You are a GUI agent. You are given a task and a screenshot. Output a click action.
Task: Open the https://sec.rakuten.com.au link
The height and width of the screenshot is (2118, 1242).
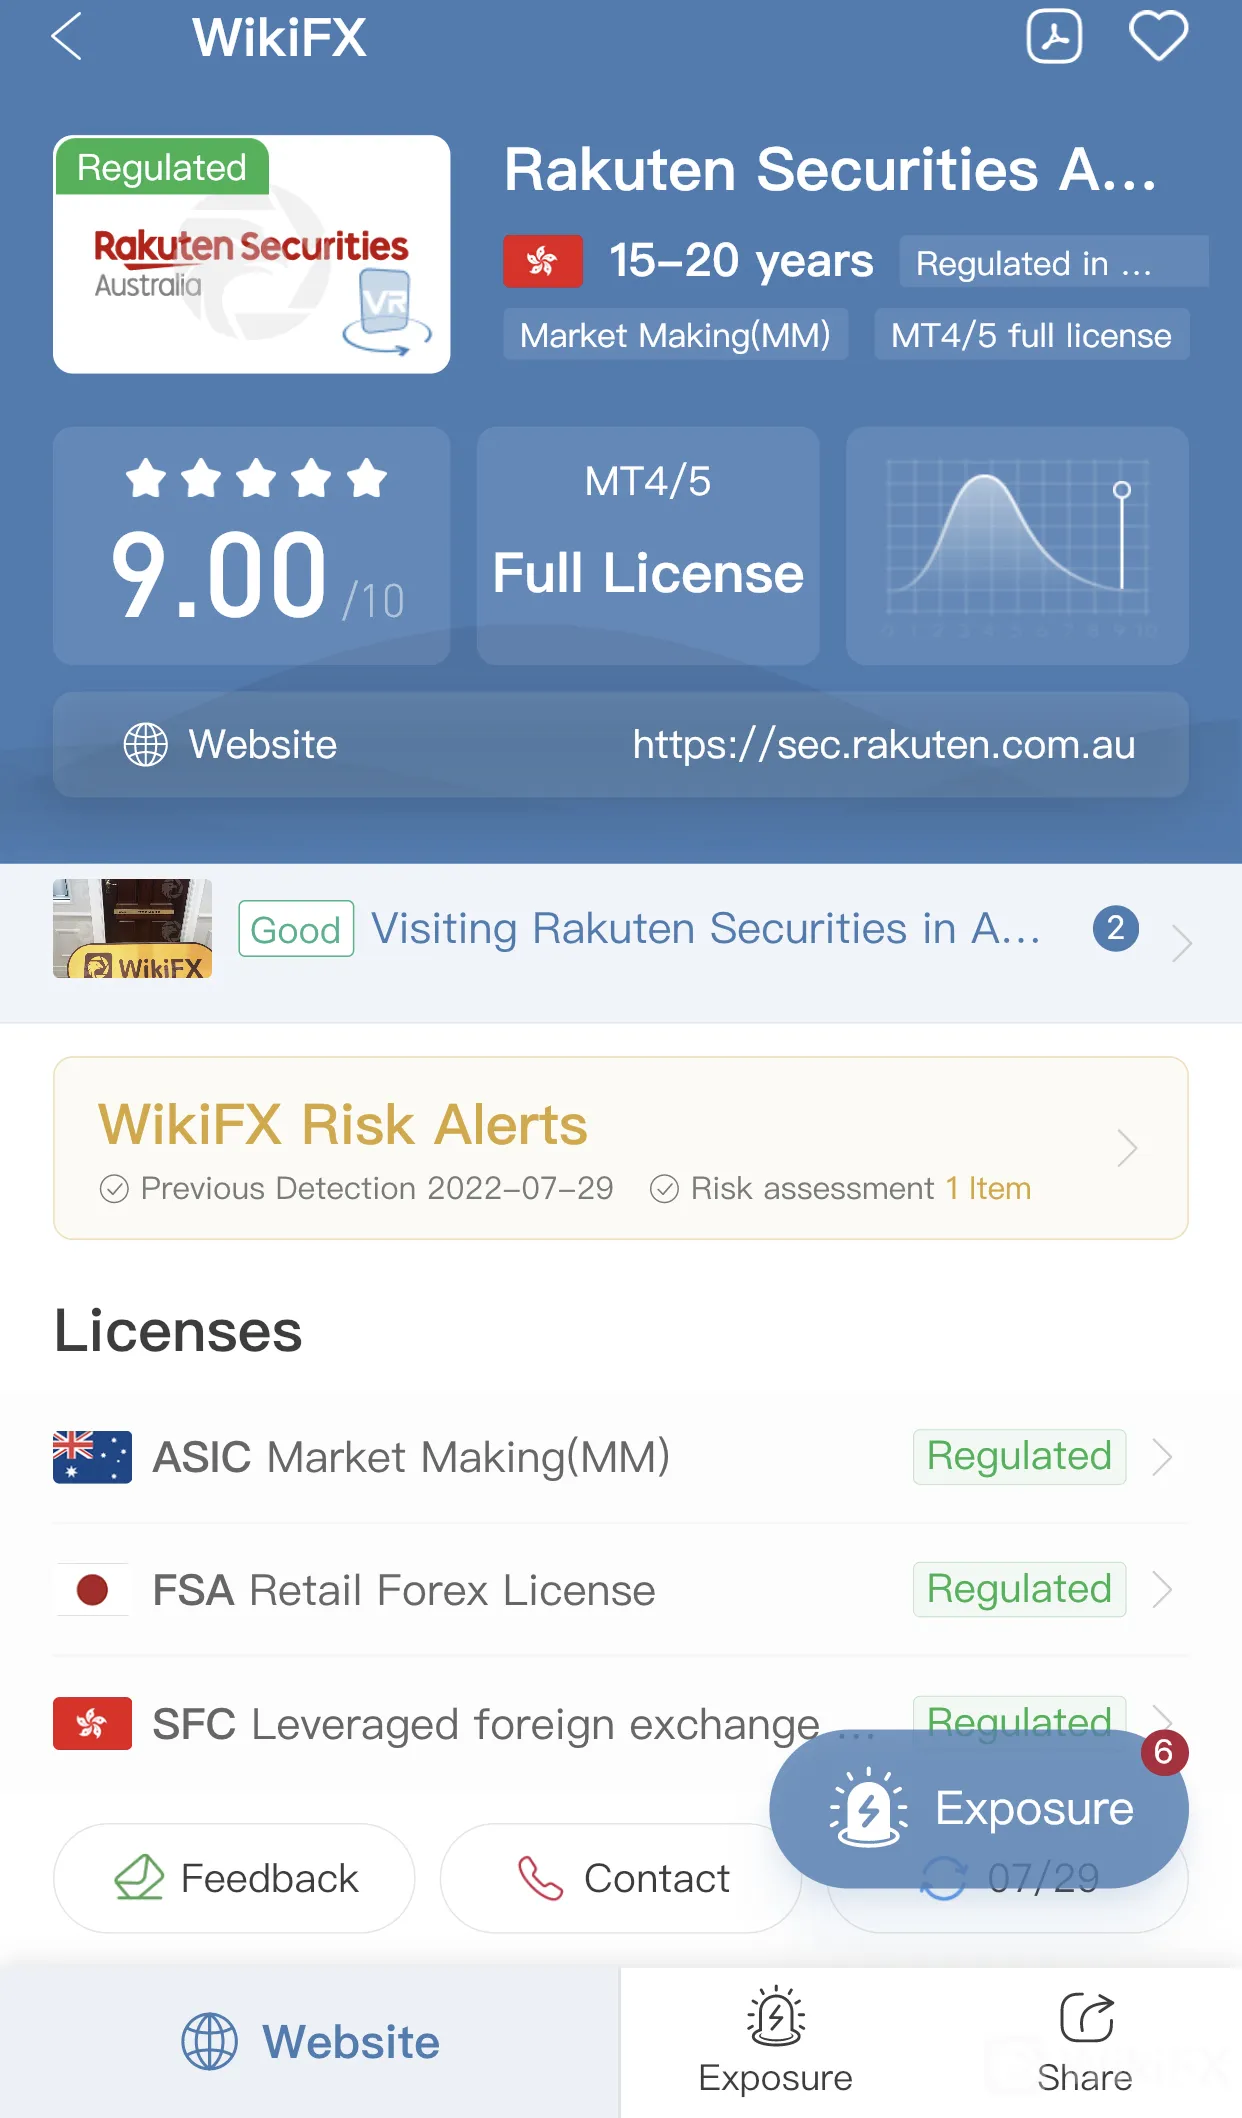884,745
